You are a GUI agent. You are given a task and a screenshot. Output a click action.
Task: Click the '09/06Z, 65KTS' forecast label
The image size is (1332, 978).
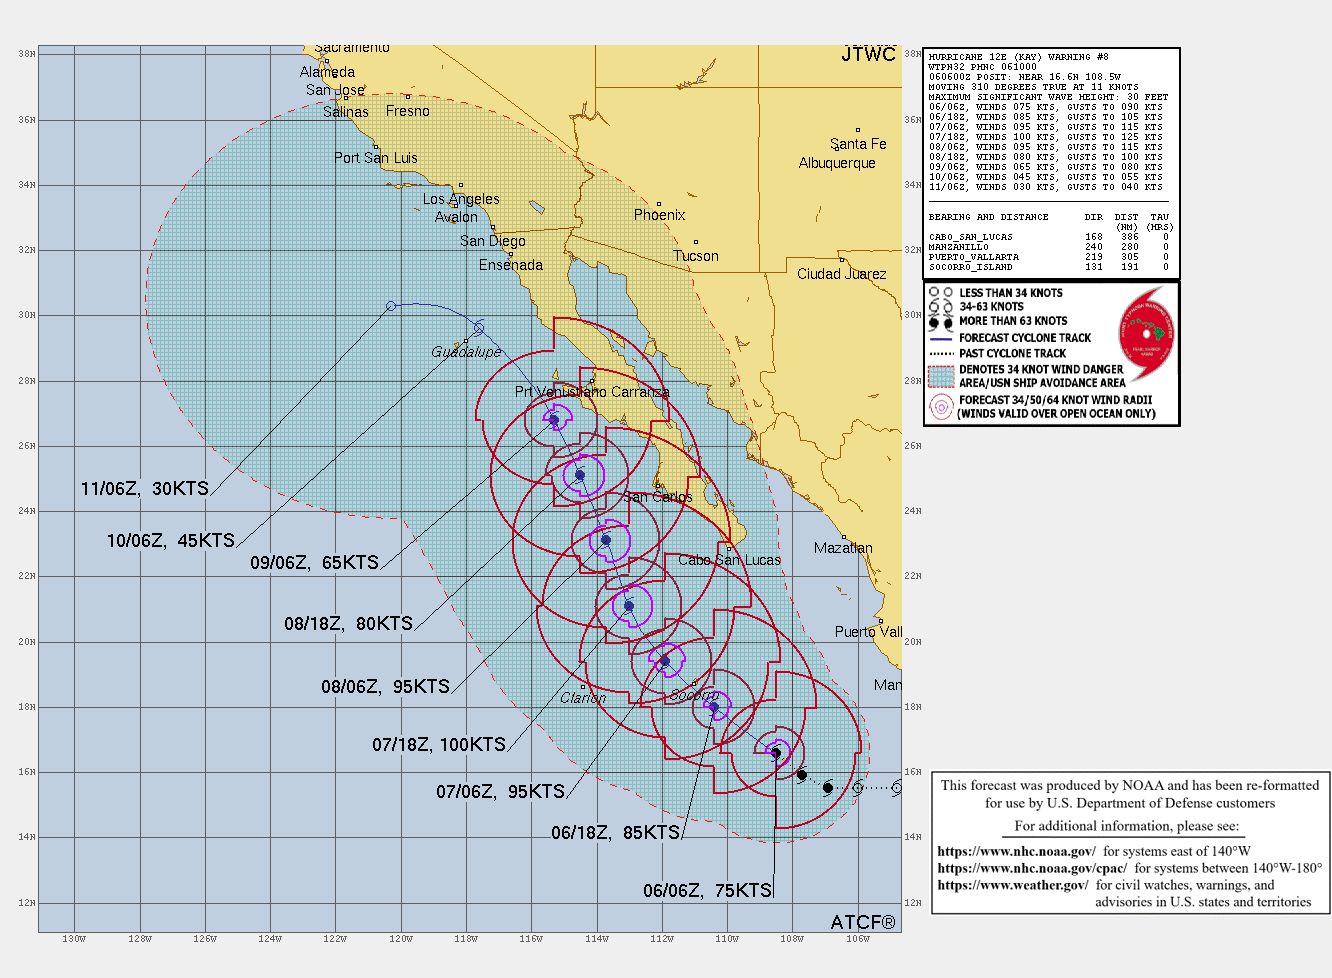click(315, 563)
